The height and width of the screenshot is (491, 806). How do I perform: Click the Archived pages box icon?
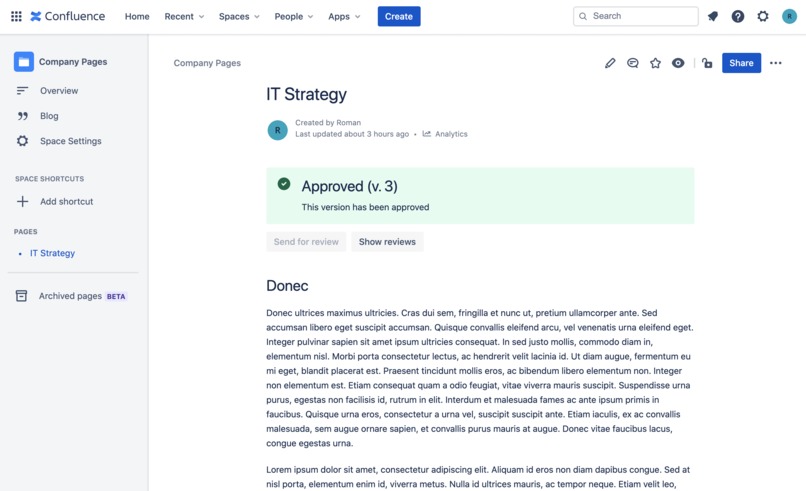click(21, 296)
